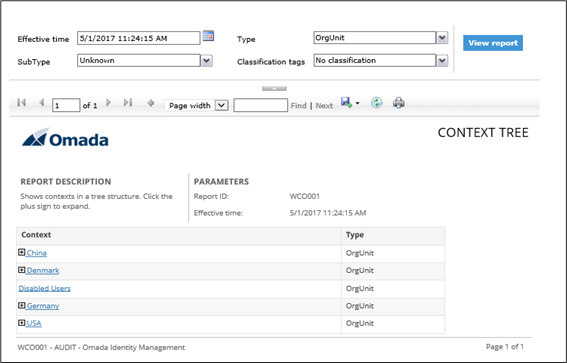Go to the previous report page
Screen dimensions: 567x363
[42, 103]
